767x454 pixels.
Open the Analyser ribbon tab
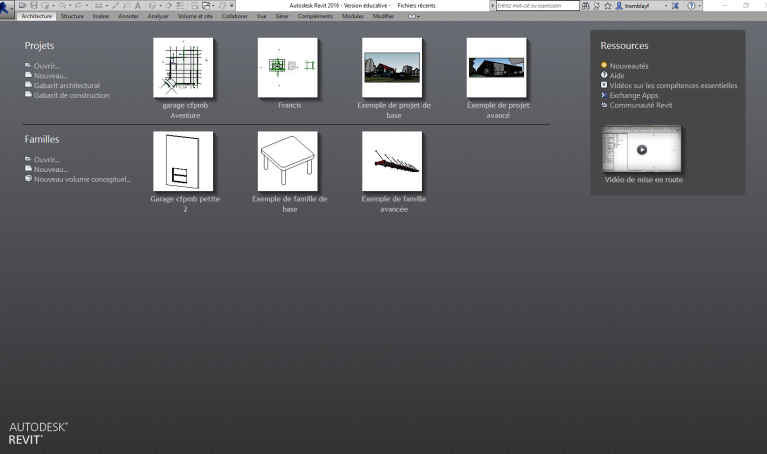pos(158,16)
